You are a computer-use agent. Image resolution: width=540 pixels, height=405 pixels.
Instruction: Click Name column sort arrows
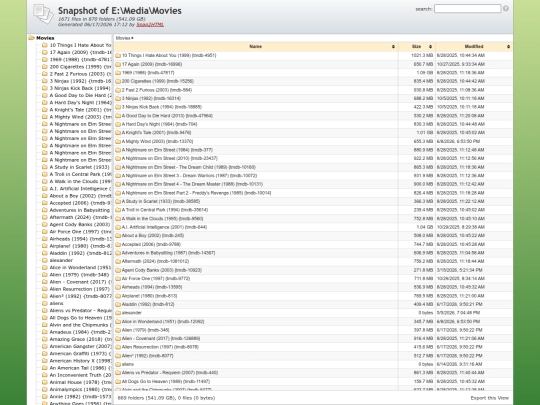pyautogui.click(x=393, y=46)
